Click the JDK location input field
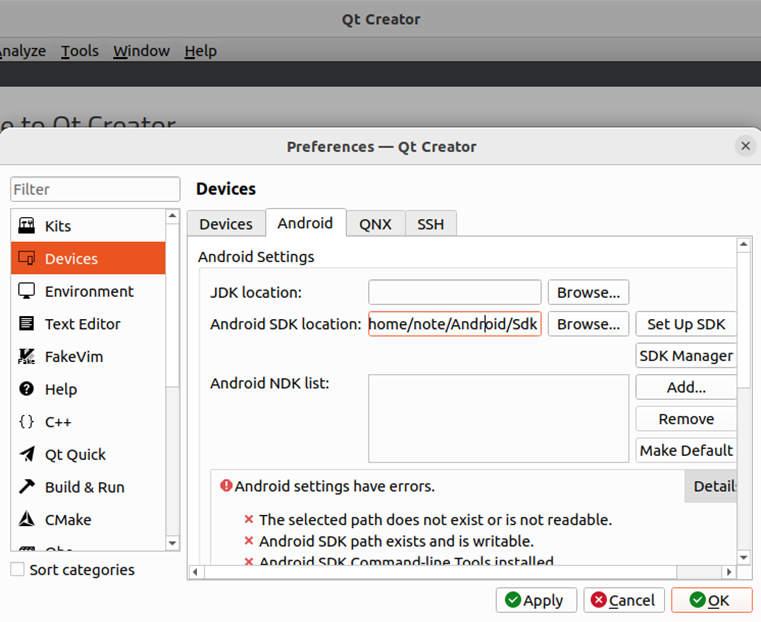Screen dimensions: 761x622 (455, 293)
